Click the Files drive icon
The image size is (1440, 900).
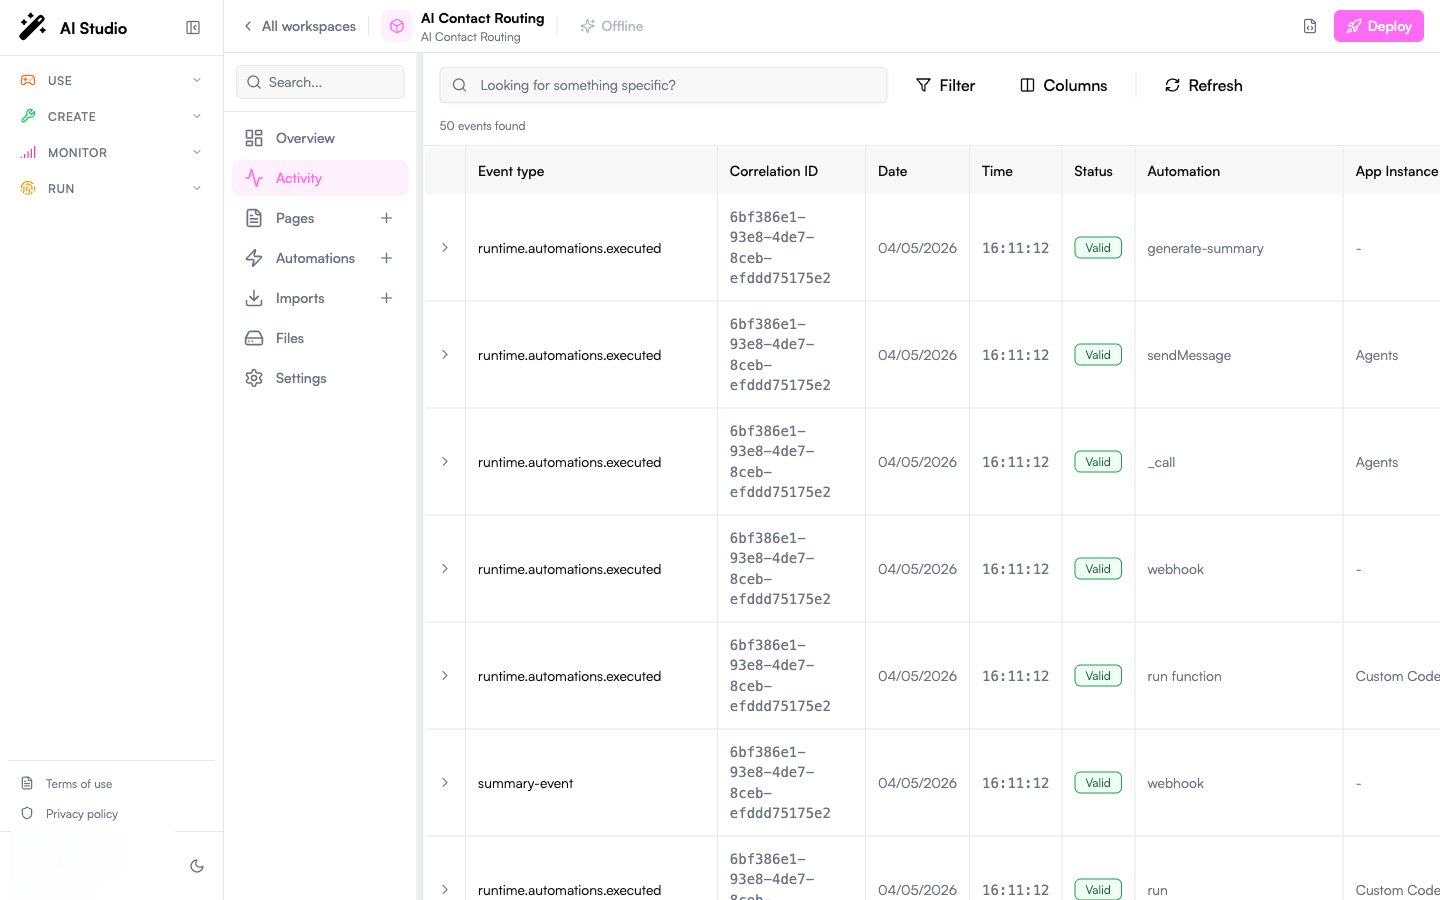254,338
